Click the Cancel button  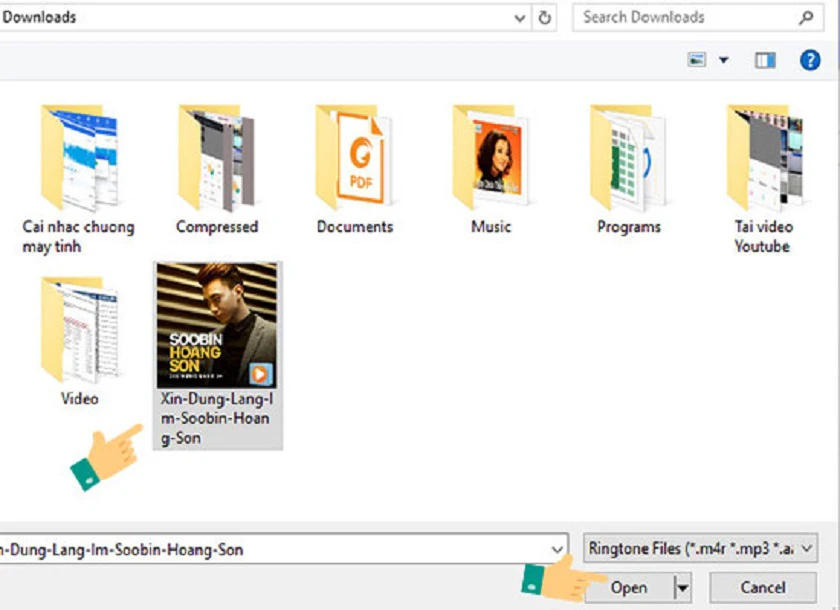click(x=763, y=588)
